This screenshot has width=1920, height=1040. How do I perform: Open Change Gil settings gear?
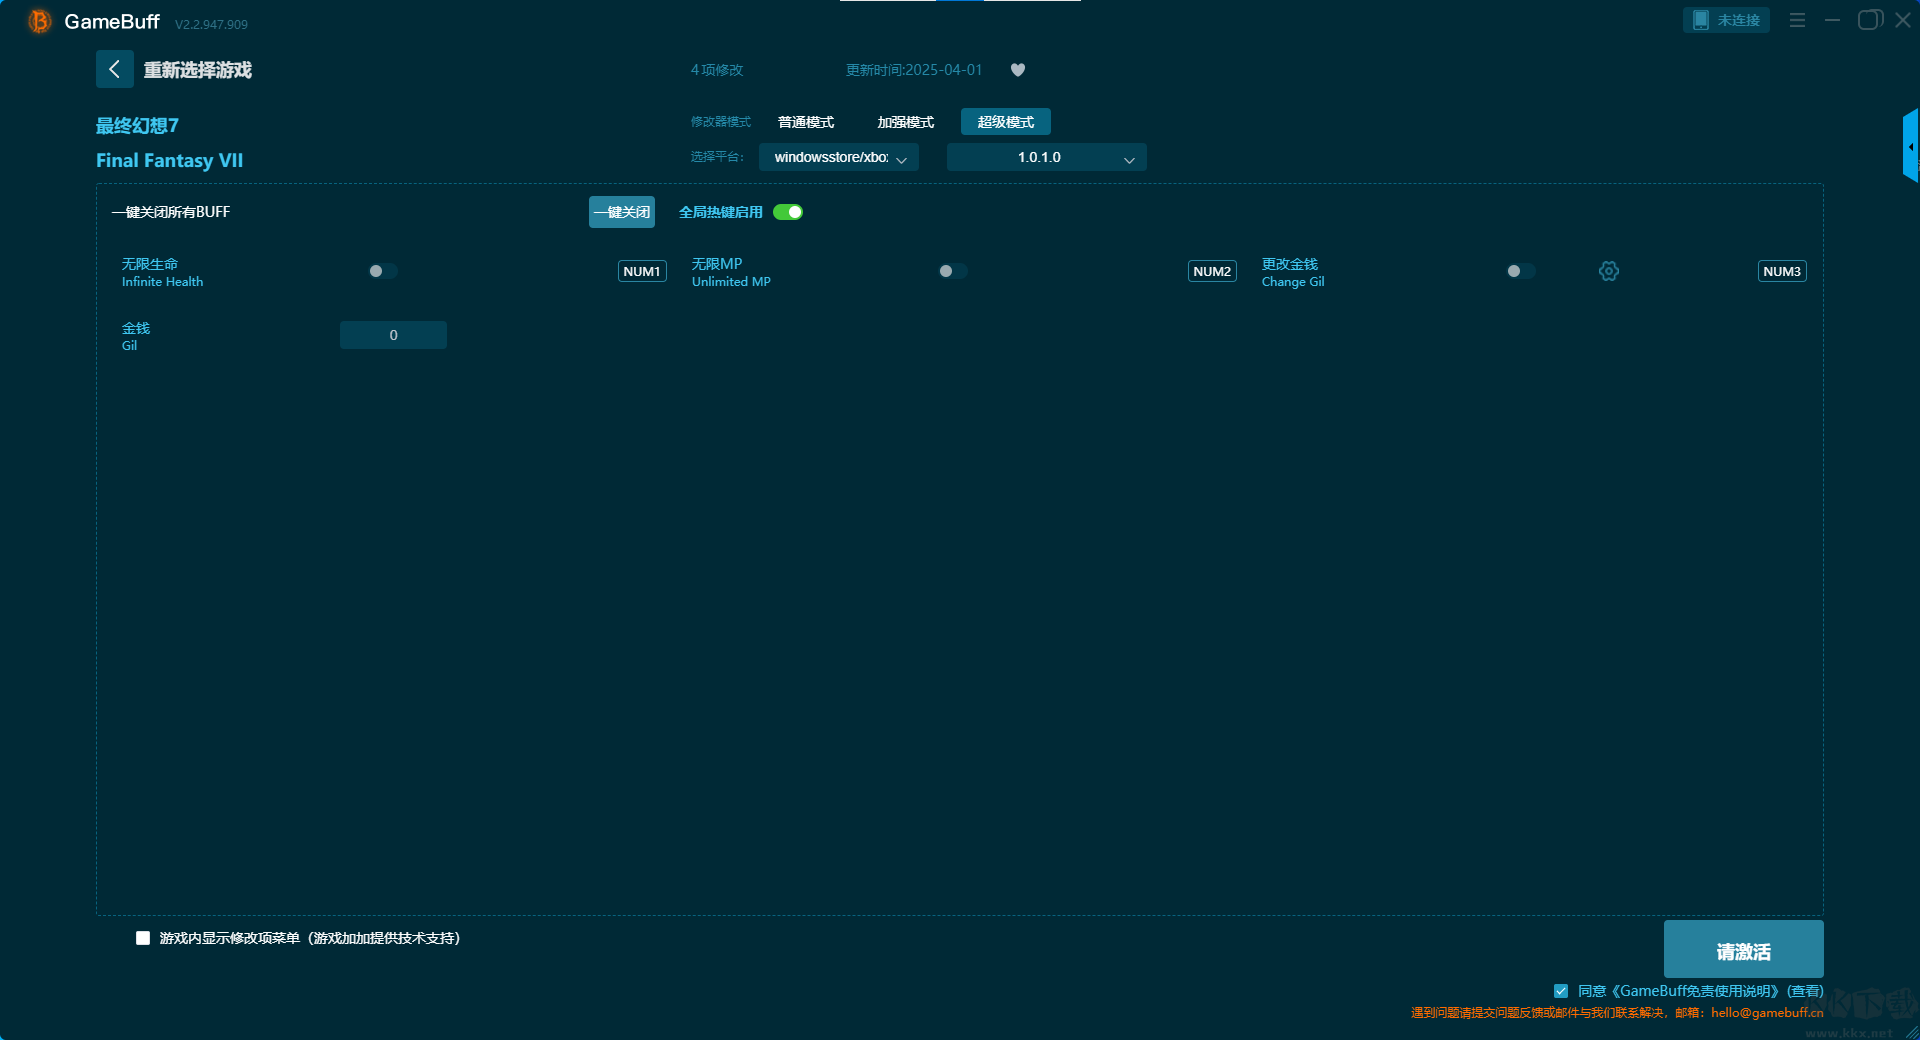point(1608,271)
